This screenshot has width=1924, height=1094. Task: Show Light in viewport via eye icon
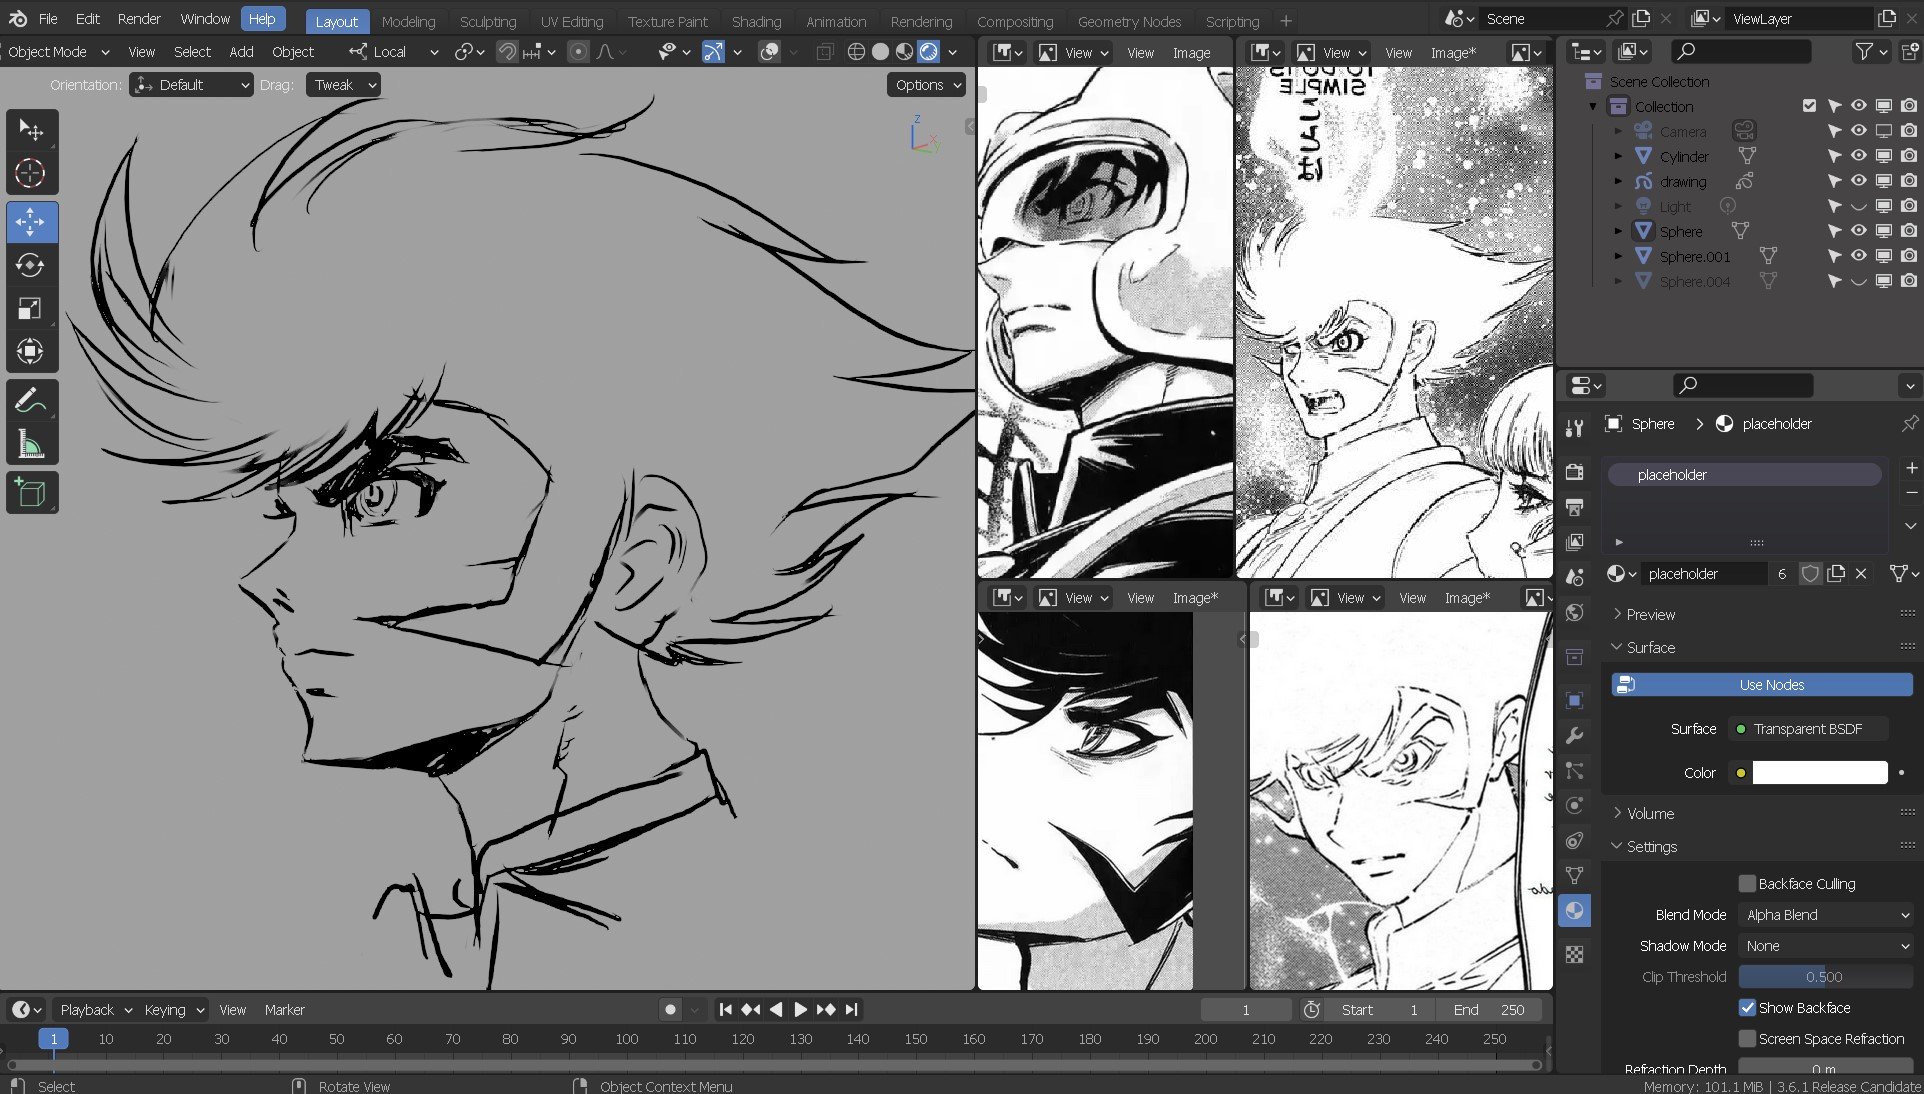(x=1858, y=205)
